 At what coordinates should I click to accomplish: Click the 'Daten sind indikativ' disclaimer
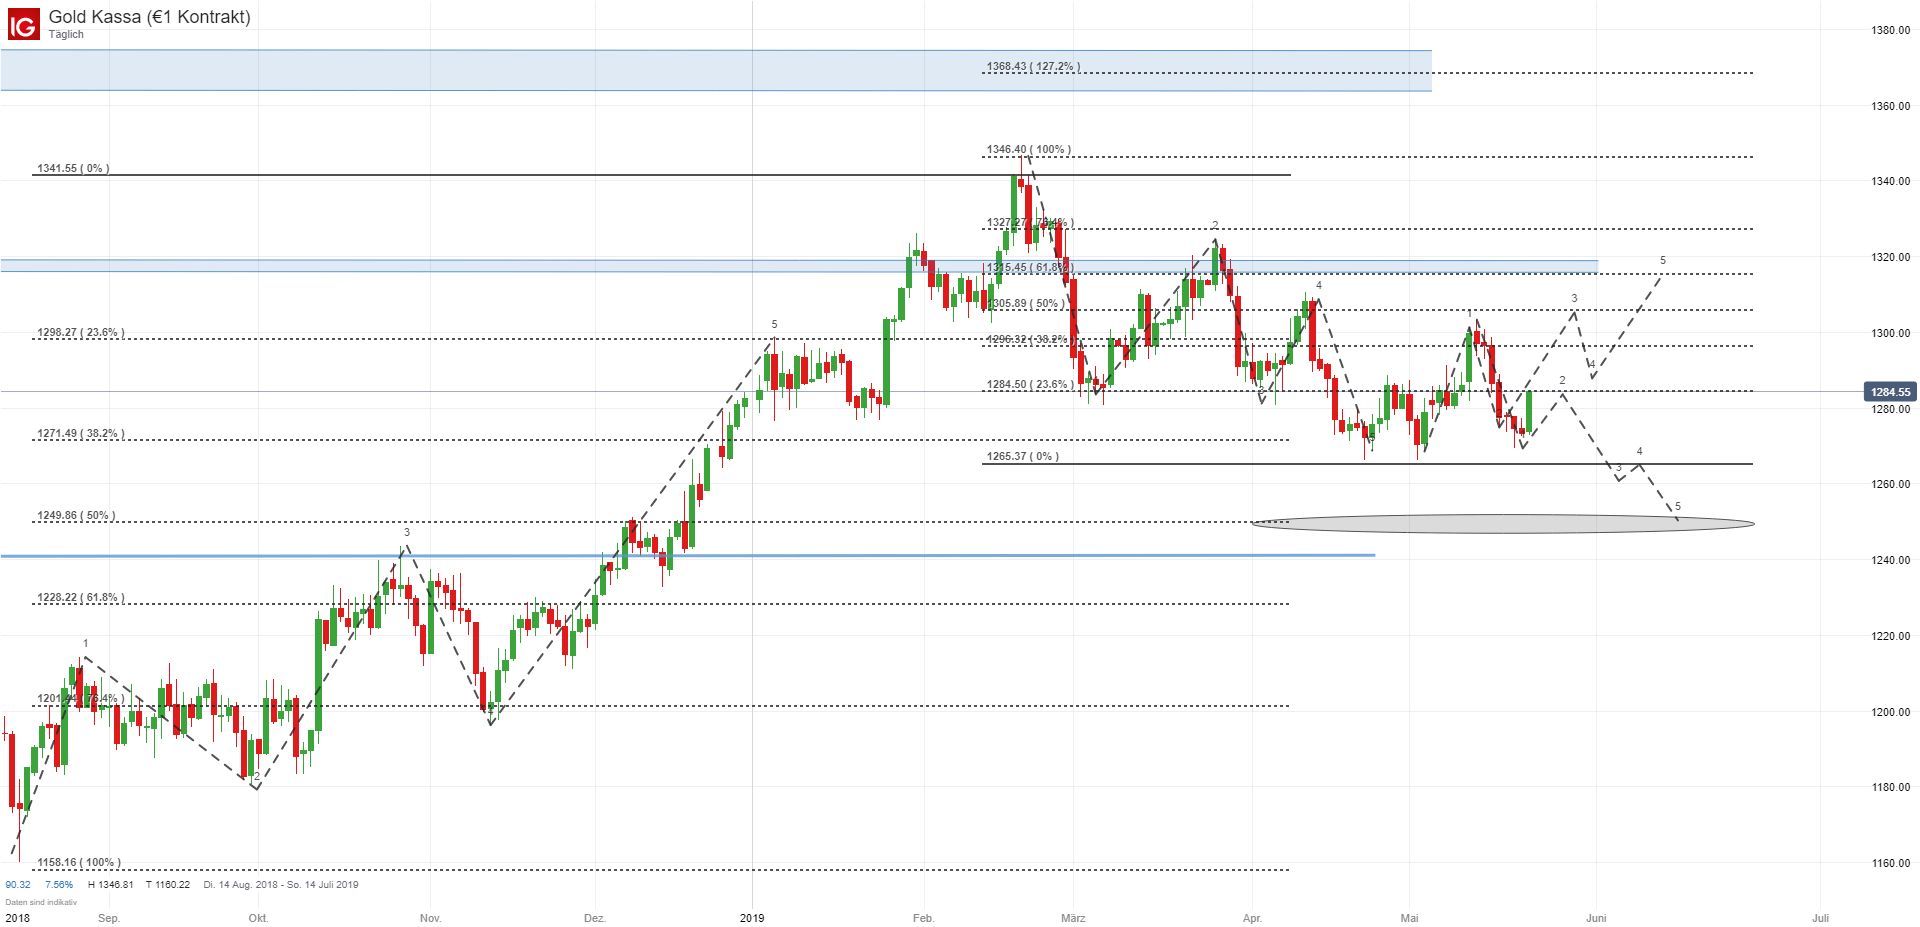pyautogui.click(x=41, y=902)
